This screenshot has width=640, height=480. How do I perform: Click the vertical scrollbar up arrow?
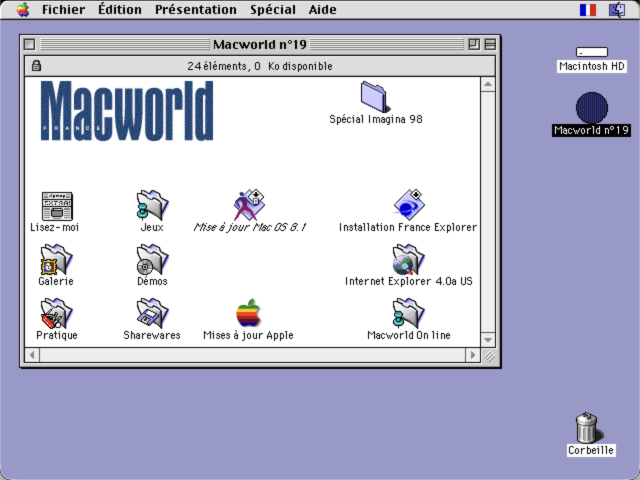(488, 84)
